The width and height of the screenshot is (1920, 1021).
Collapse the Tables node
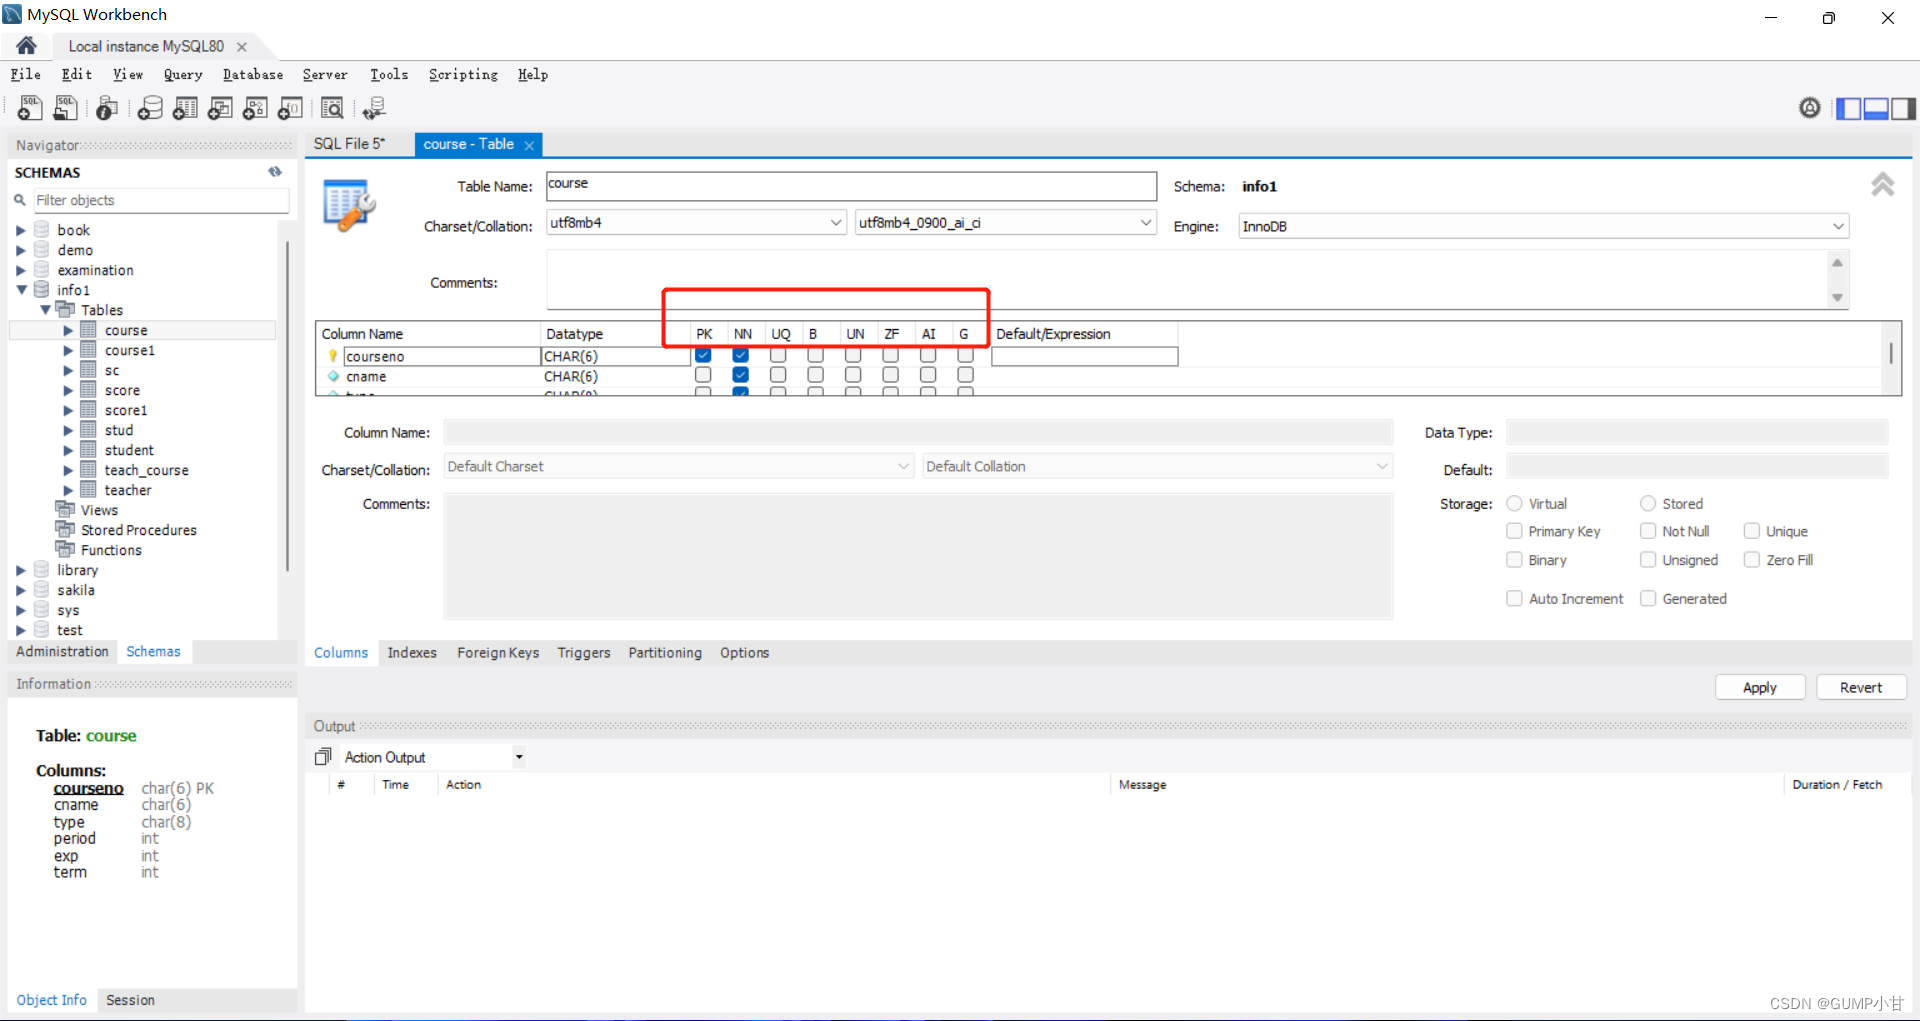click(x=45, y=310)
